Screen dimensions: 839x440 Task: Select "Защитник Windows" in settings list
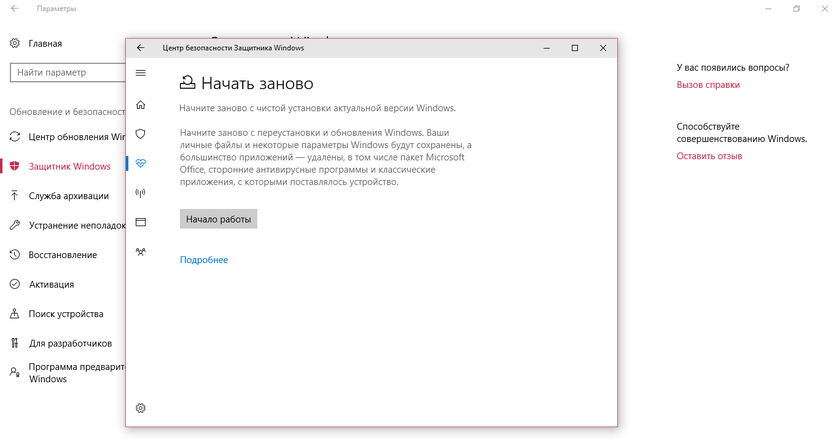pyautogui.click(x=69, y=166)
